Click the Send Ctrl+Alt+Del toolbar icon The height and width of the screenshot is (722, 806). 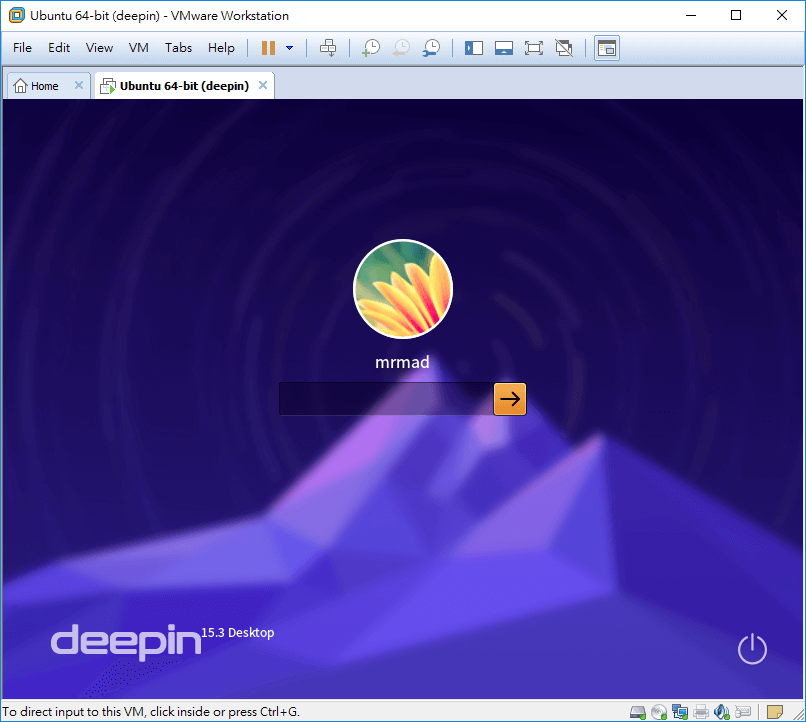click(x=328, y=48)
